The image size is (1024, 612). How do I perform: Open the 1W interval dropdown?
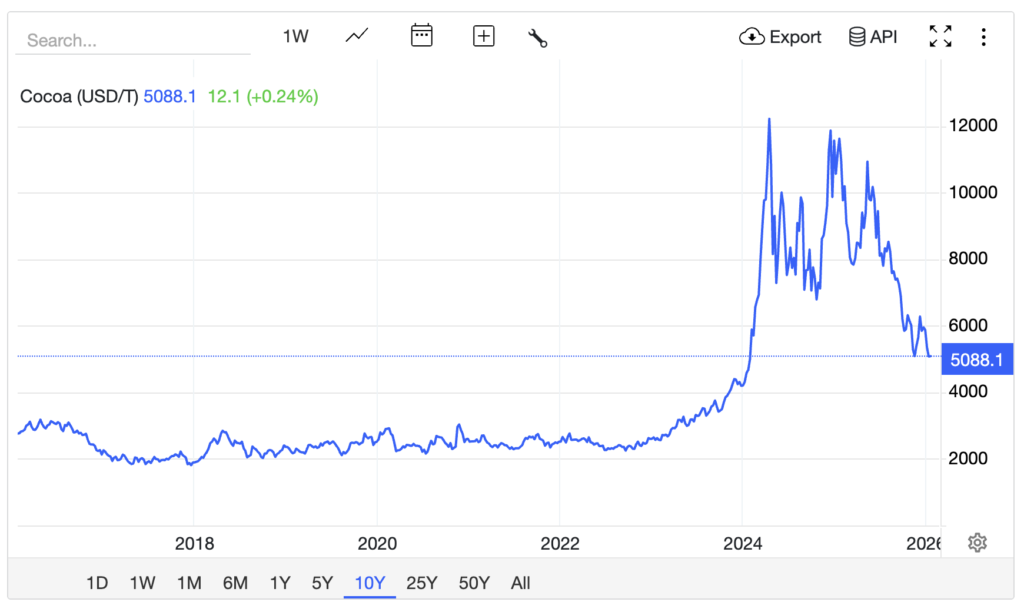(295, 37)
